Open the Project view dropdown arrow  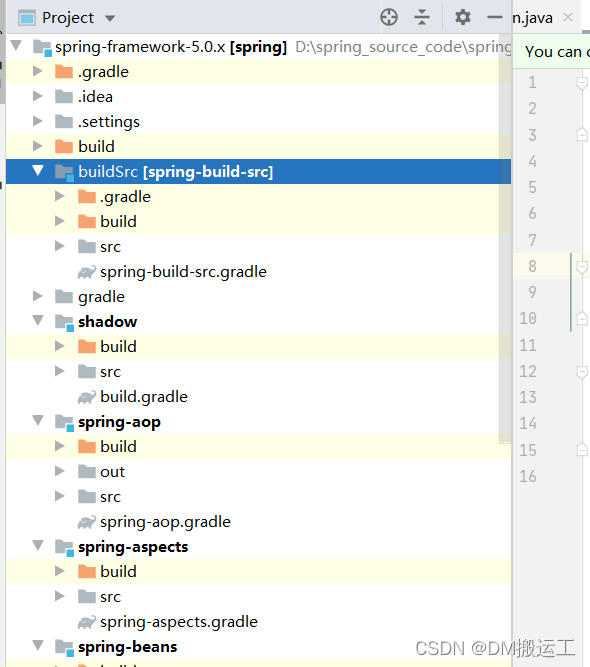110,18
